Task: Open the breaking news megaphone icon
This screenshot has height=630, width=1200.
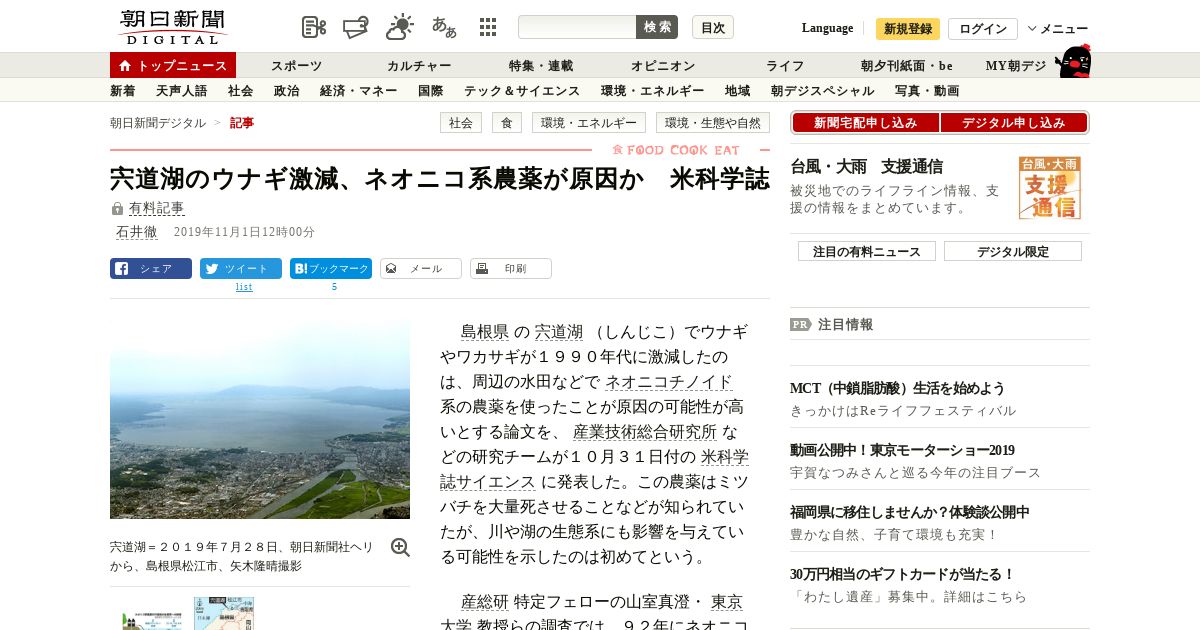Action: (356, 27)
